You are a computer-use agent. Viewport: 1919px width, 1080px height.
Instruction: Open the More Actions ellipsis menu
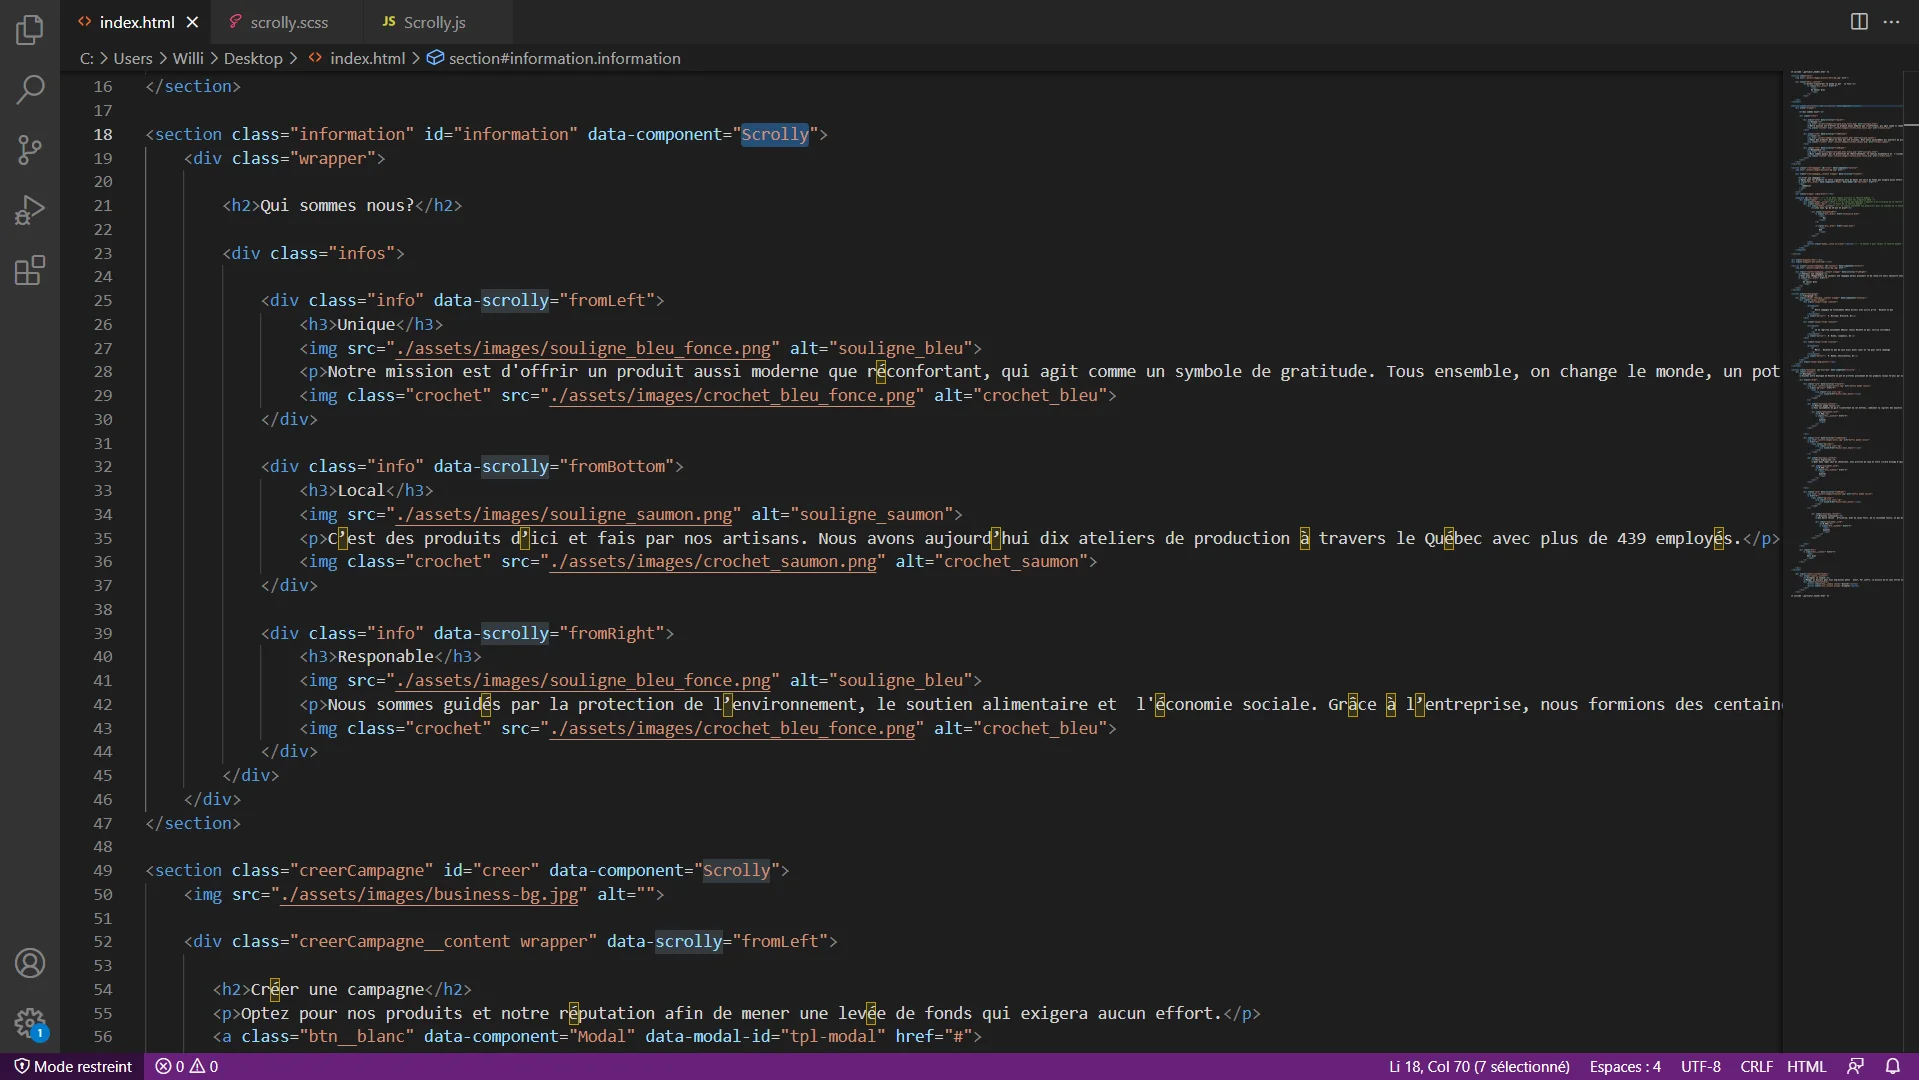coord(1891,22)
